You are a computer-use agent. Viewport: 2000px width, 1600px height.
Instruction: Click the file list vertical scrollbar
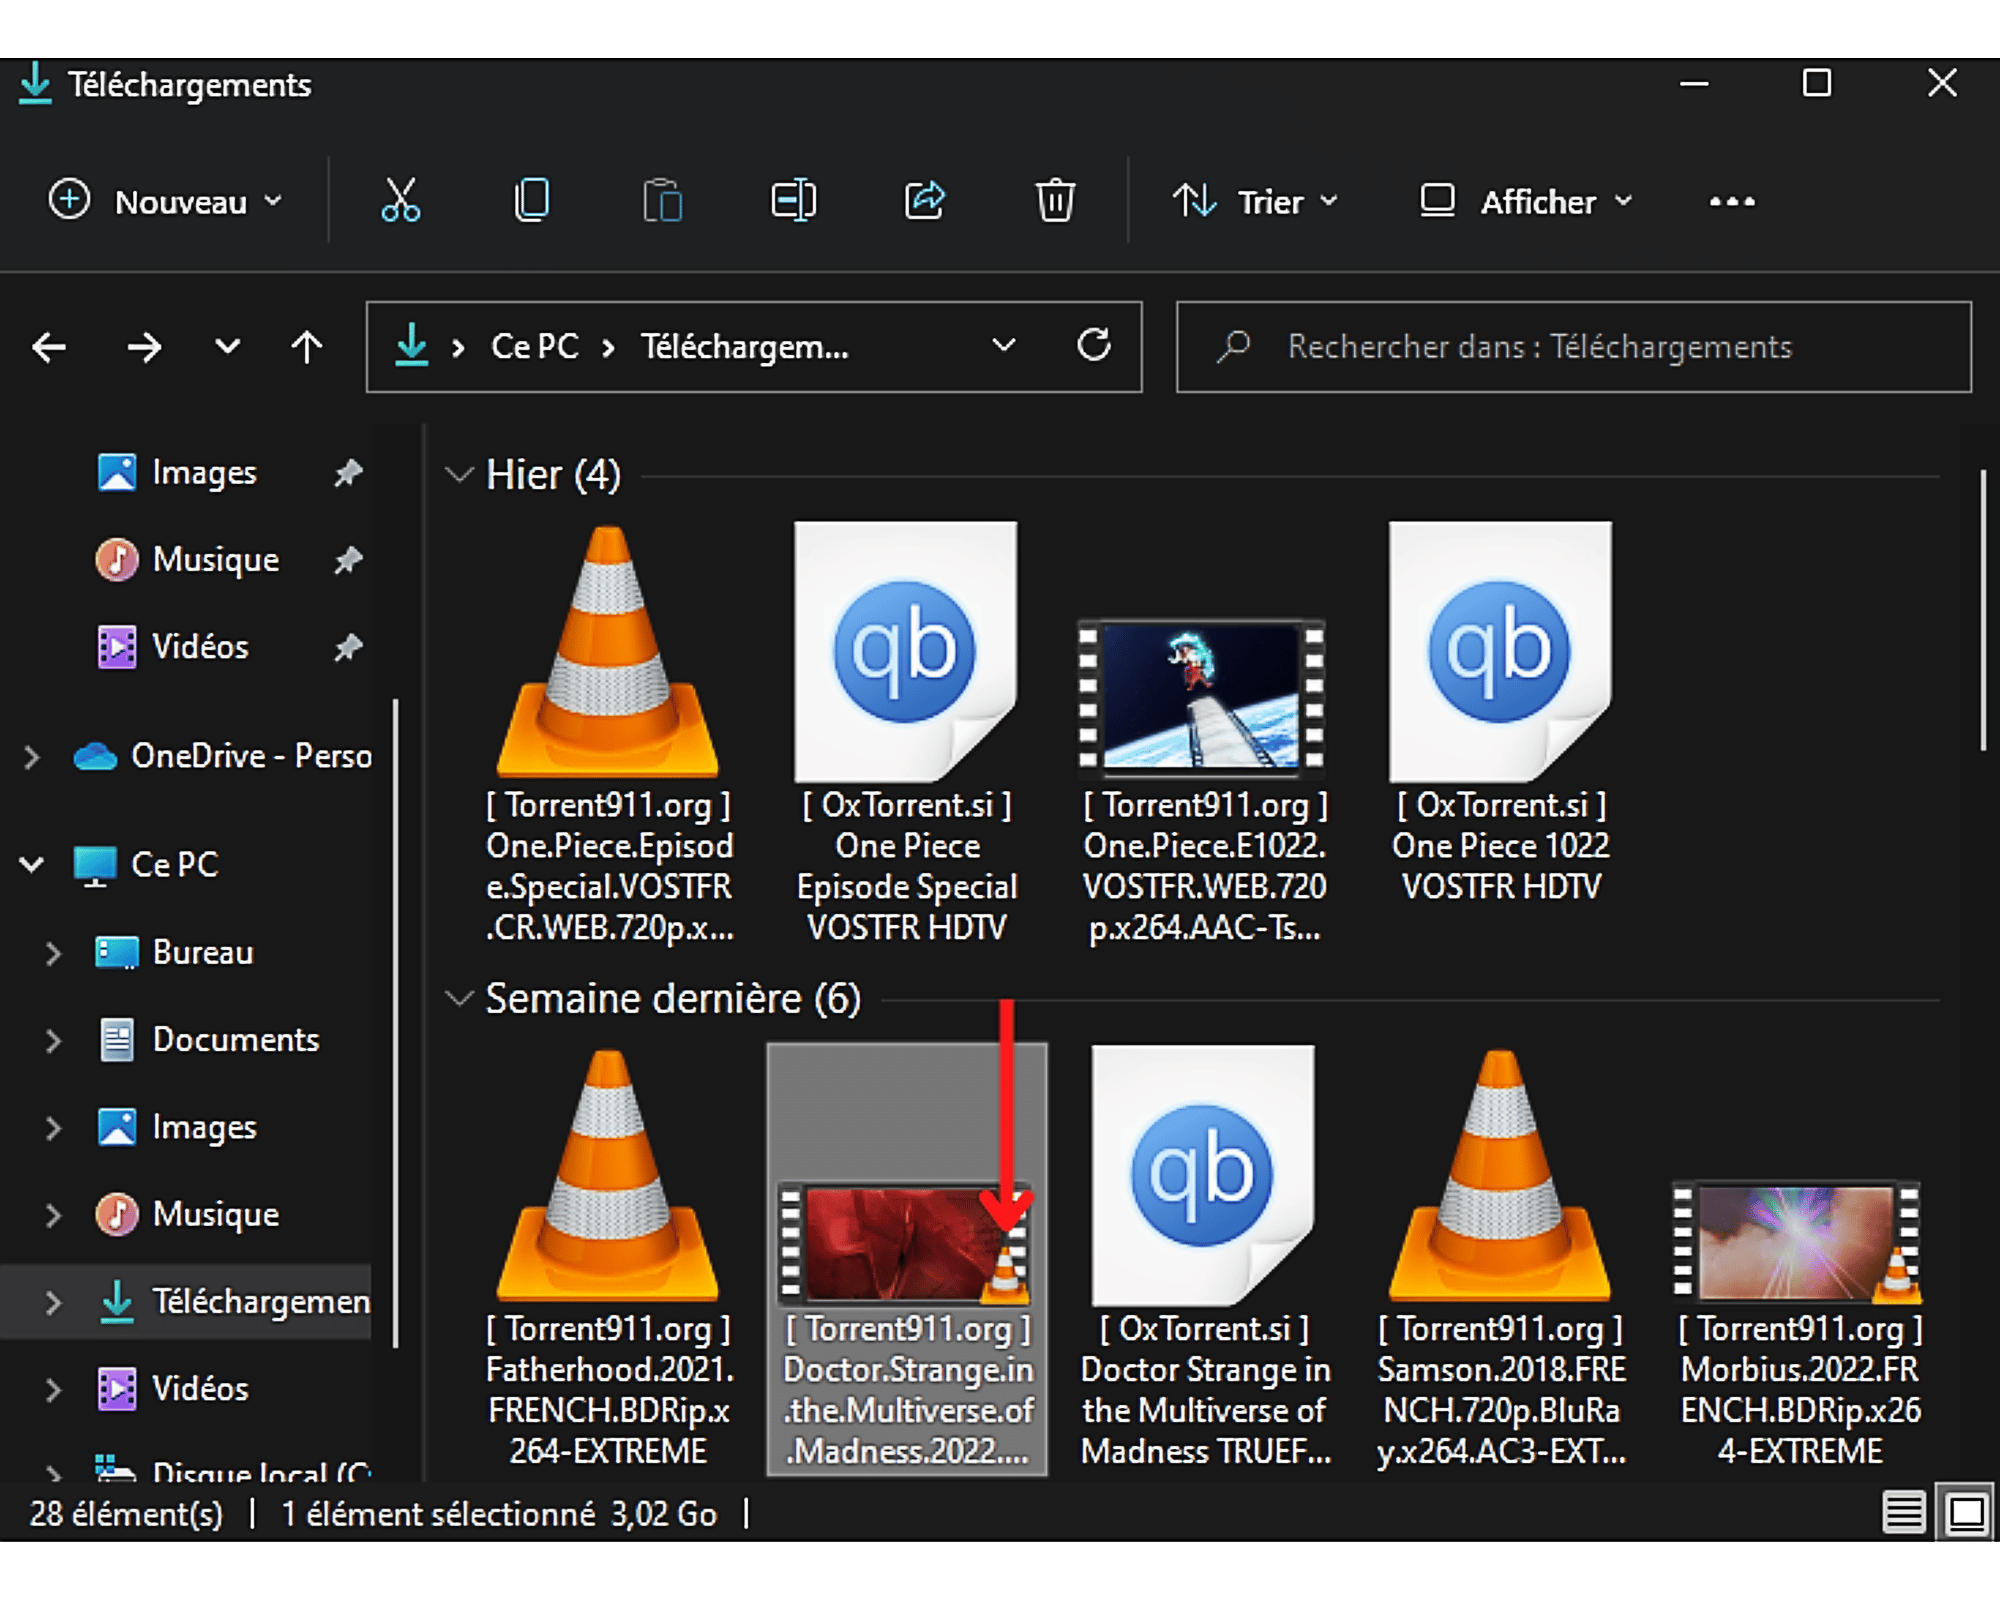(1982, 610)
